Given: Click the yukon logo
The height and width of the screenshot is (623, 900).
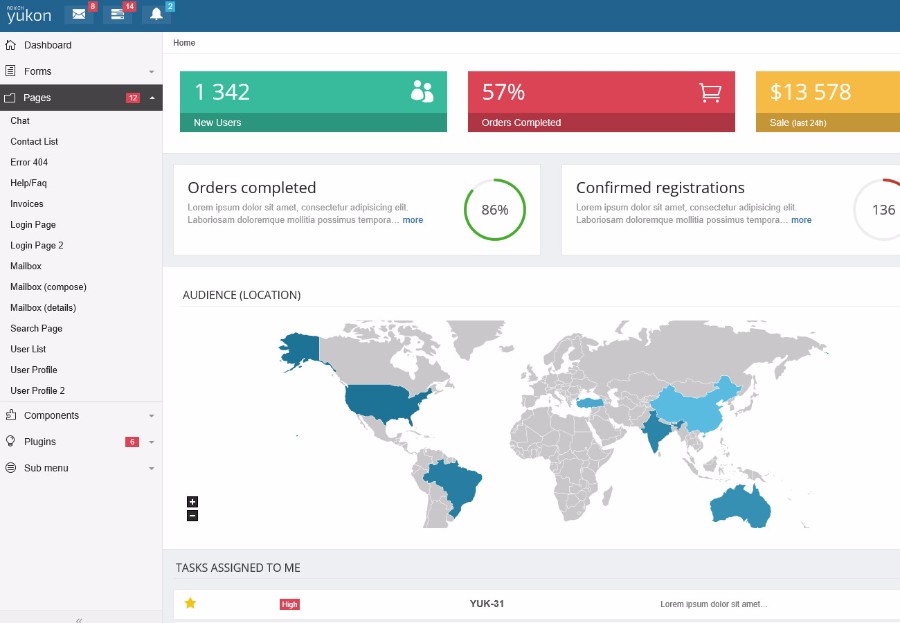Looking at the screenshot, I should point(29,15).
